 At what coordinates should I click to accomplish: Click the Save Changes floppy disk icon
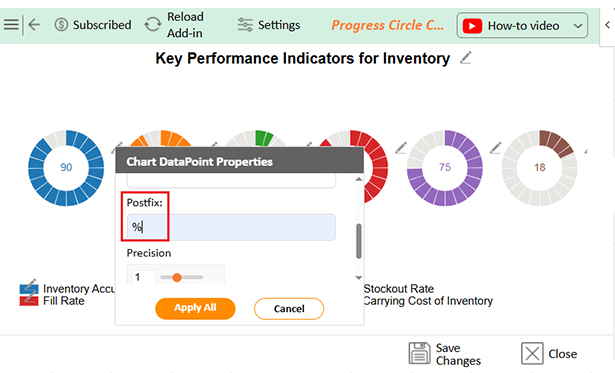click(419, 353)
